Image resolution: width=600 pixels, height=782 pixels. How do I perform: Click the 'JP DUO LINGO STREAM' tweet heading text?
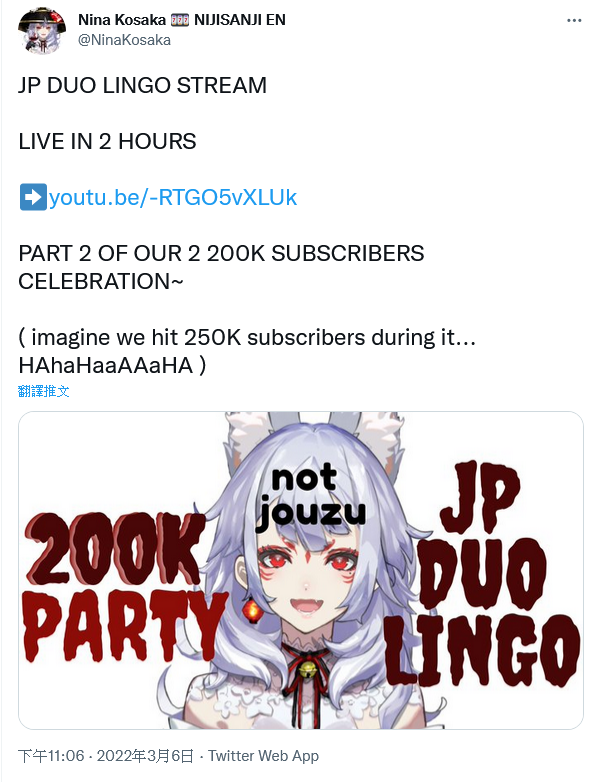[x=143, y=85]
